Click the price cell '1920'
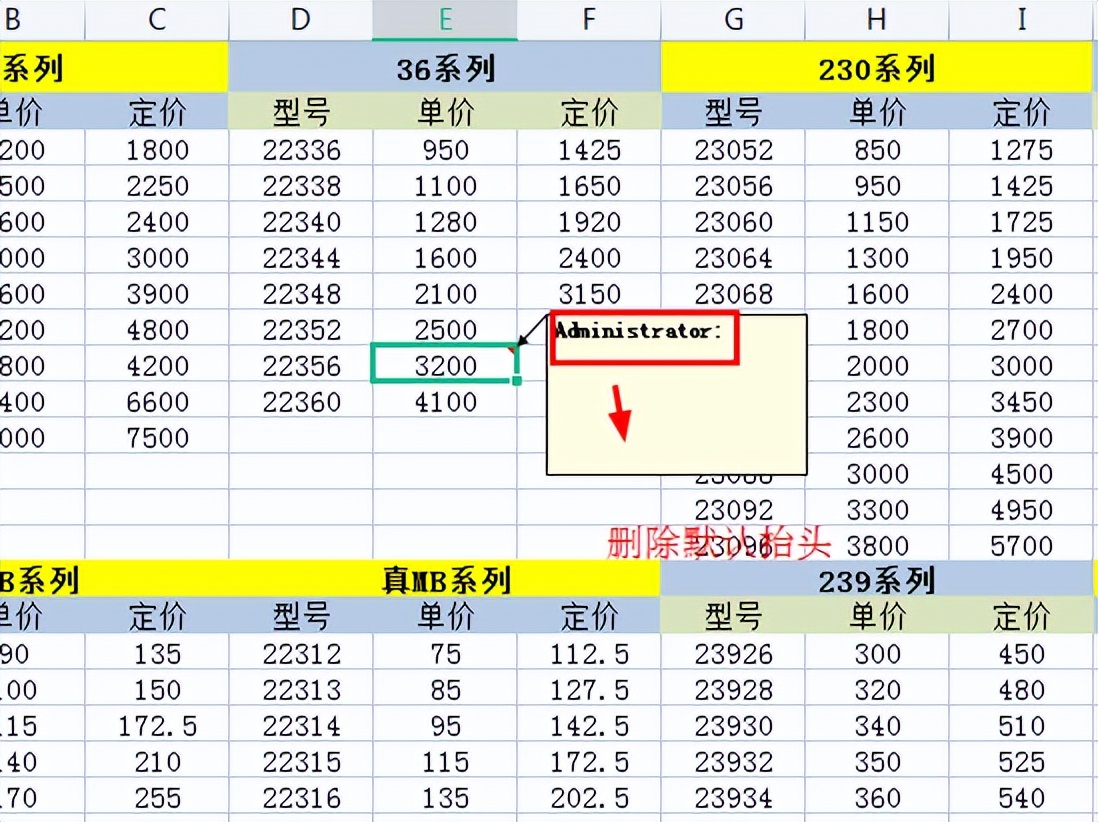Viewport: 1098px width, 822px height. 589,221
